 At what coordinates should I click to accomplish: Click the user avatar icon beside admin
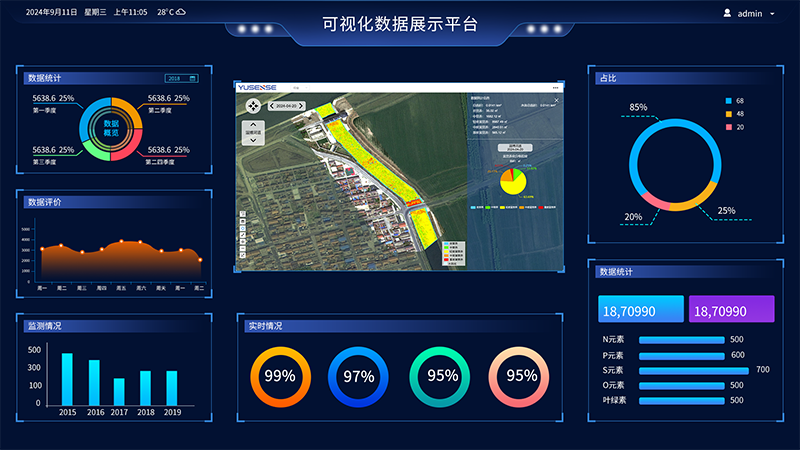pyautogui.click(x=726, y=13)
